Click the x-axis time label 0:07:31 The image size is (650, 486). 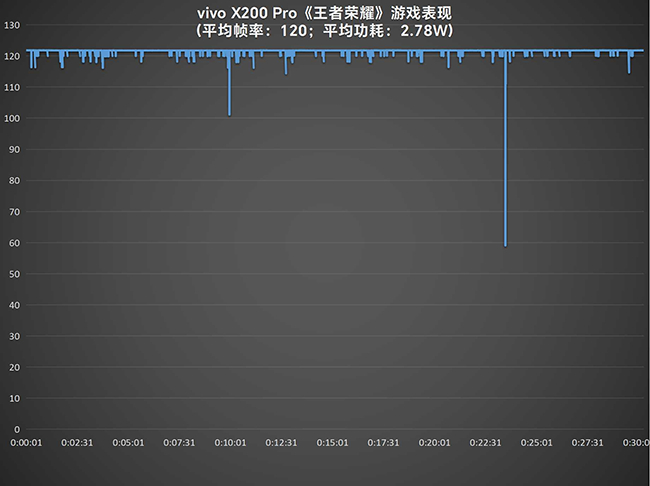click(x=179, y=443)
